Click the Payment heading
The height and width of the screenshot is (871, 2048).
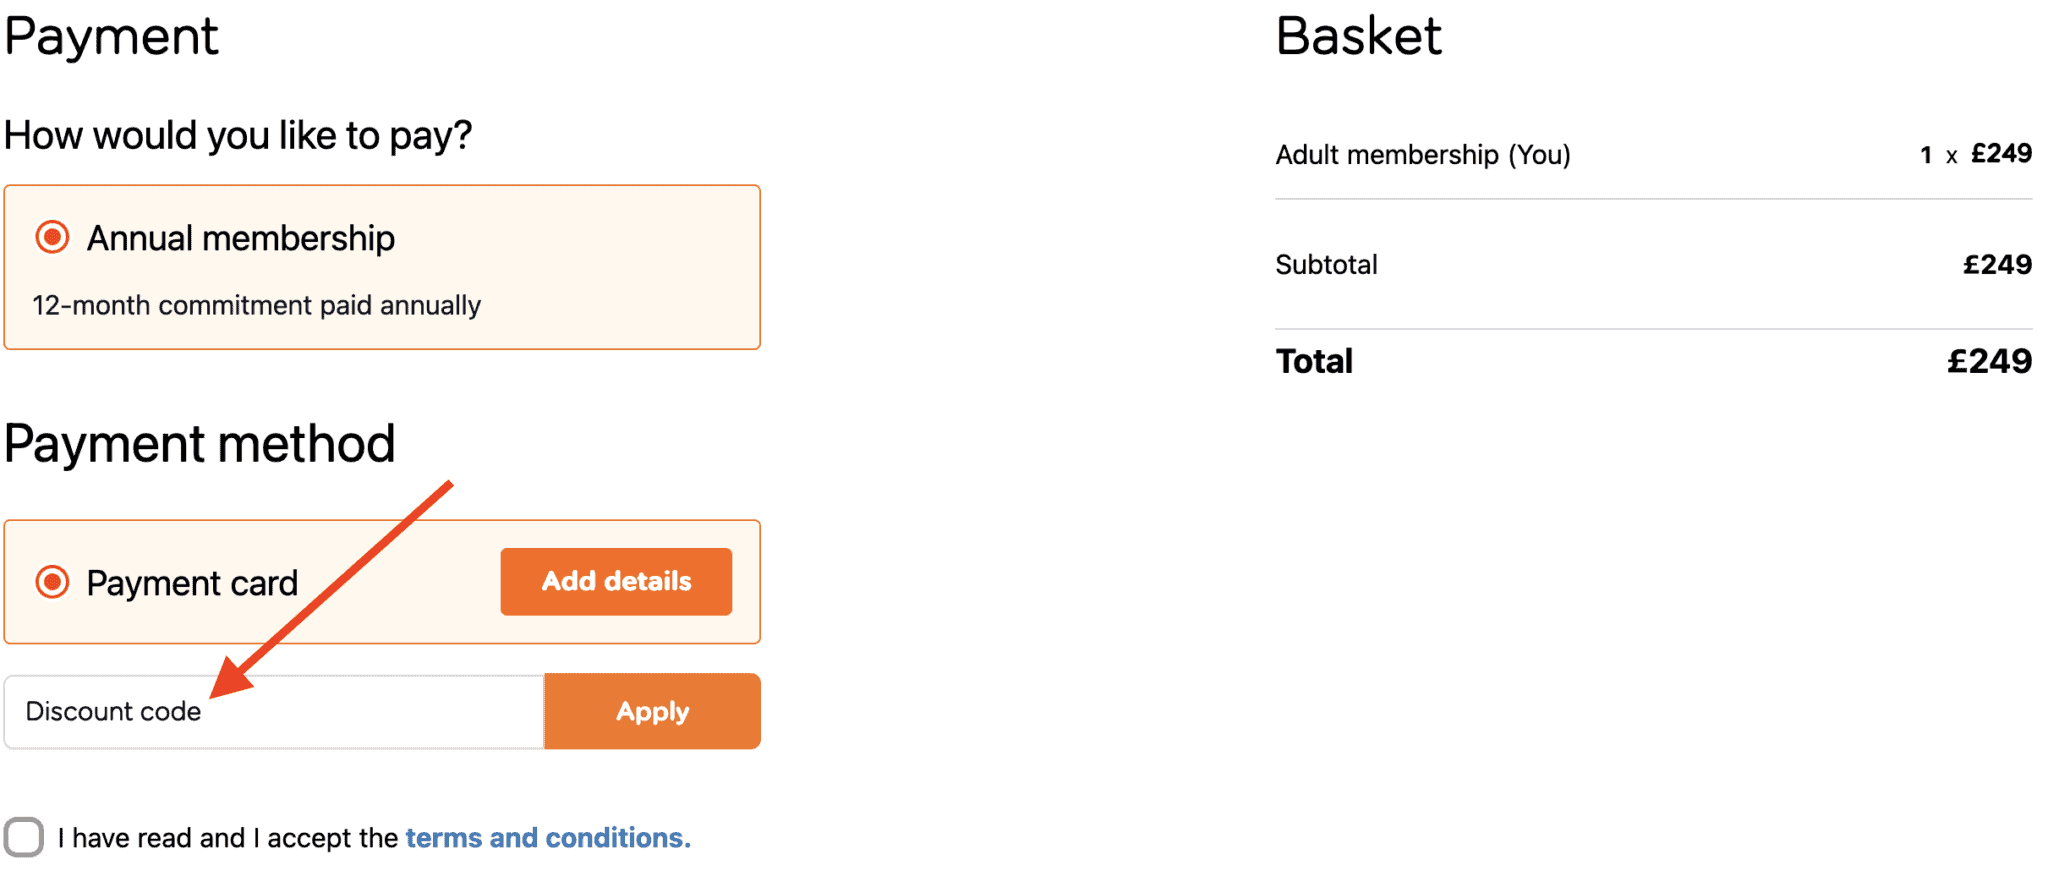pyautogui.click(x=111, y=36)
